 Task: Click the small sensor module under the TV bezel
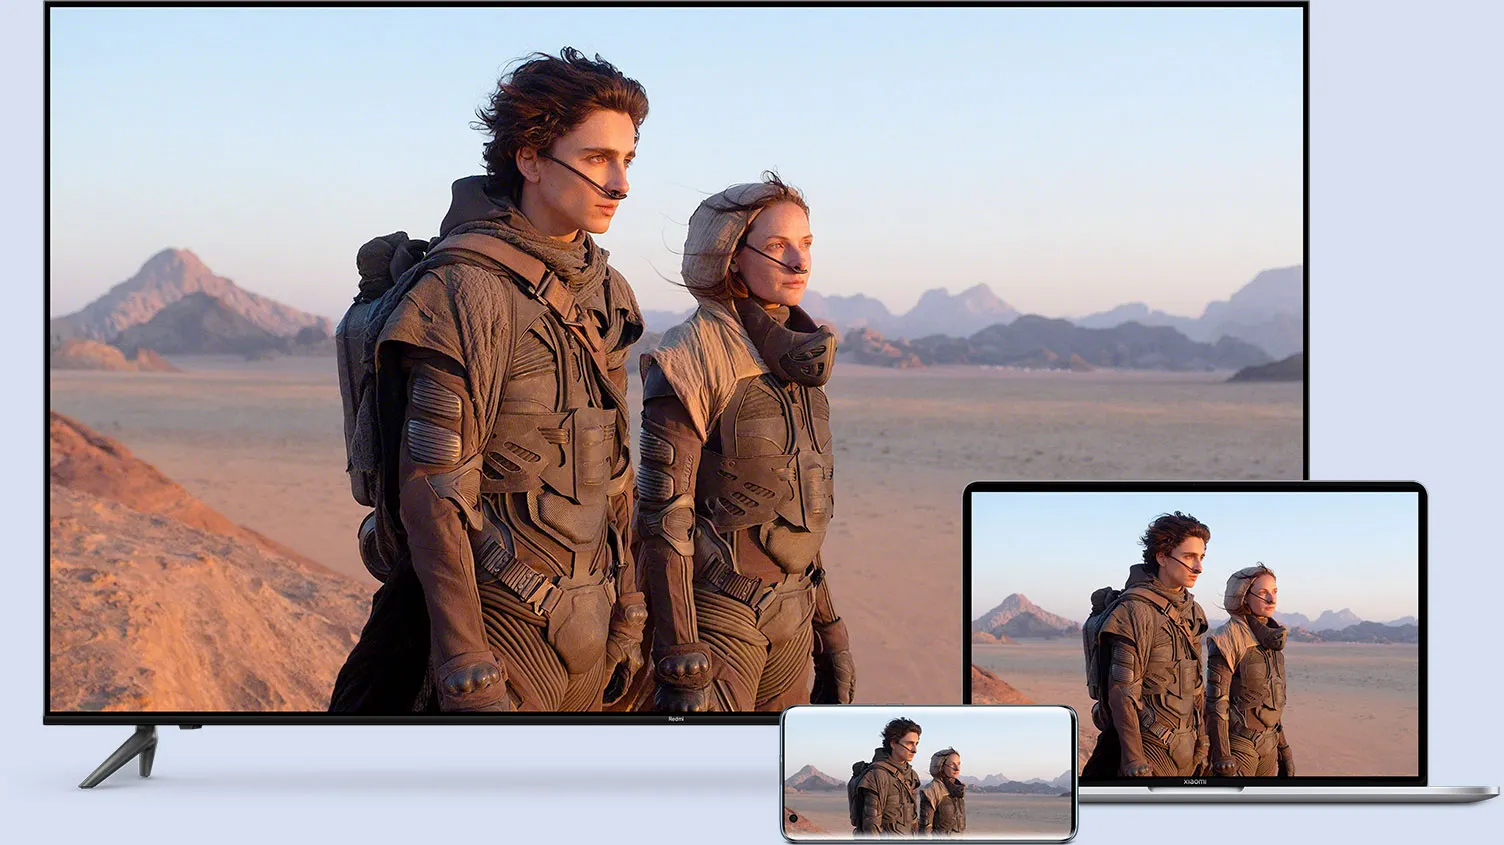(190, 725)
